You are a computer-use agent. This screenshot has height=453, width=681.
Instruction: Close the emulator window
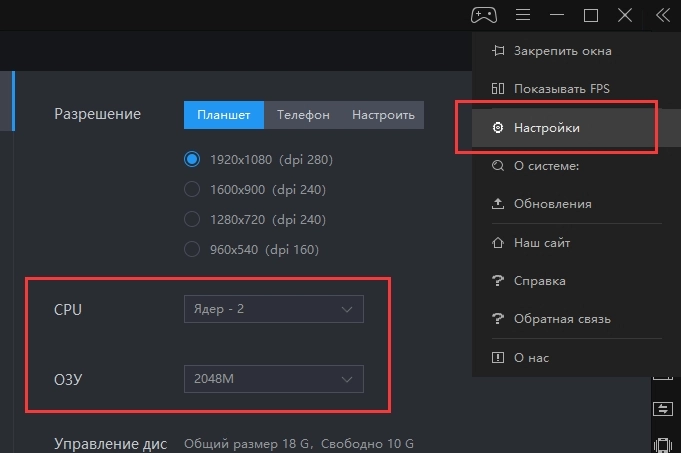625,15
